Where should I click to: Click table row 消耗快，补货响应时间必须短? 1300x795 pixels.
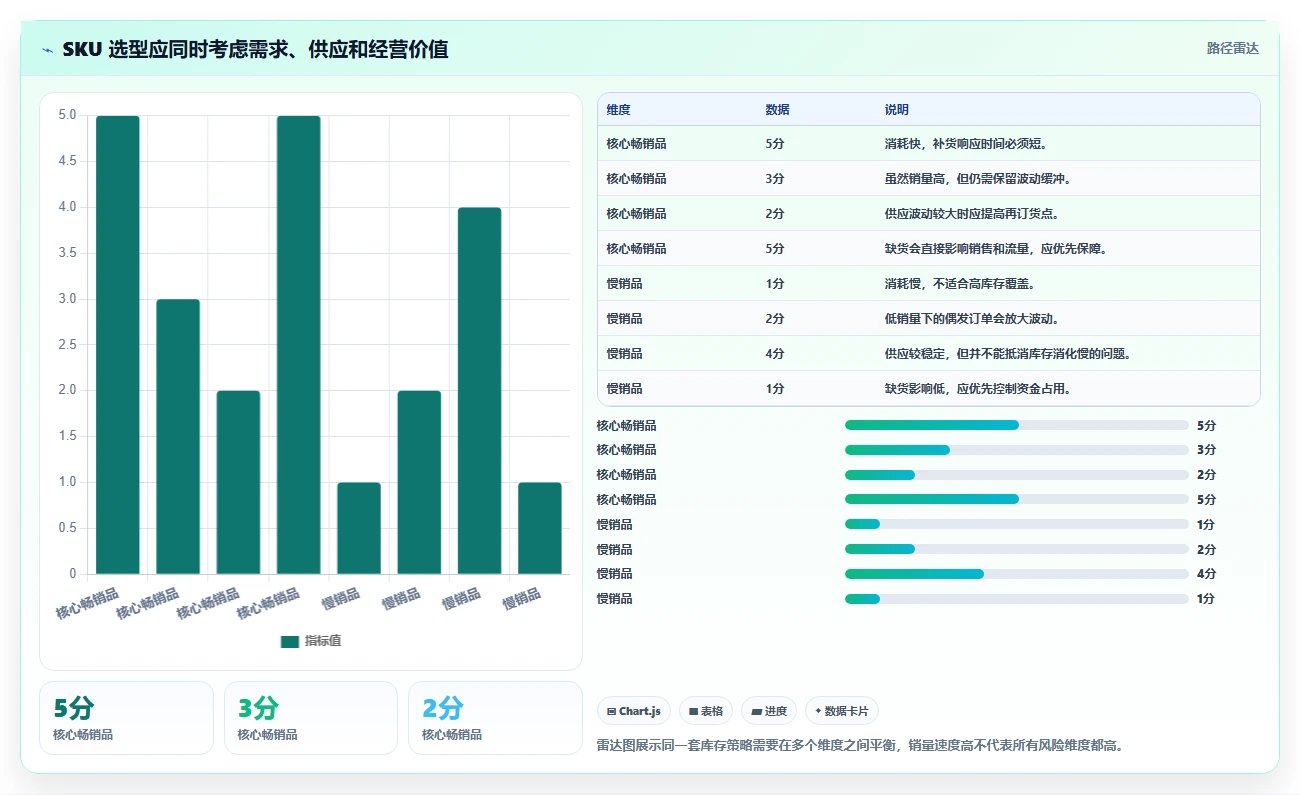[x=928, y=144]
